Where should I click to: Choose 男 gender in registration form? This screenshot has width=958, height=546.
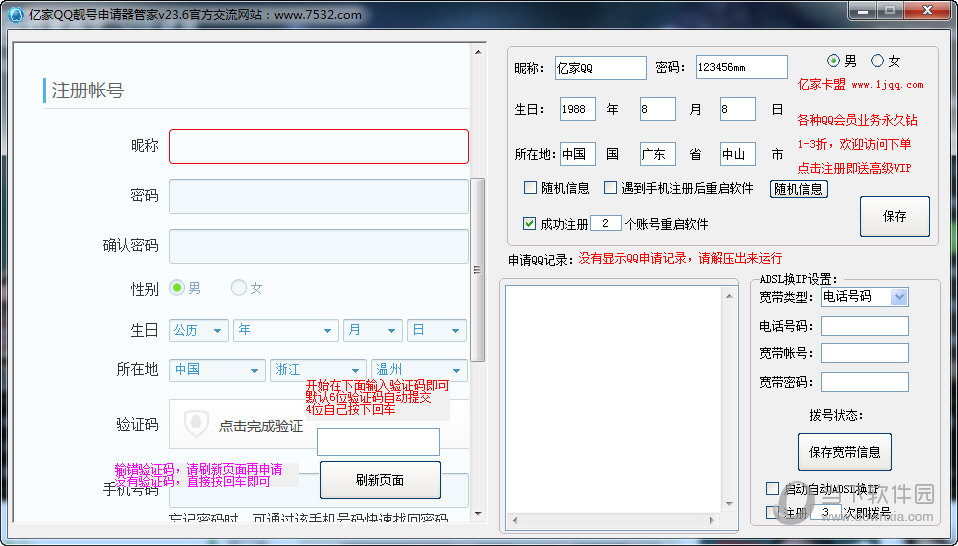(x=177, y=288)
